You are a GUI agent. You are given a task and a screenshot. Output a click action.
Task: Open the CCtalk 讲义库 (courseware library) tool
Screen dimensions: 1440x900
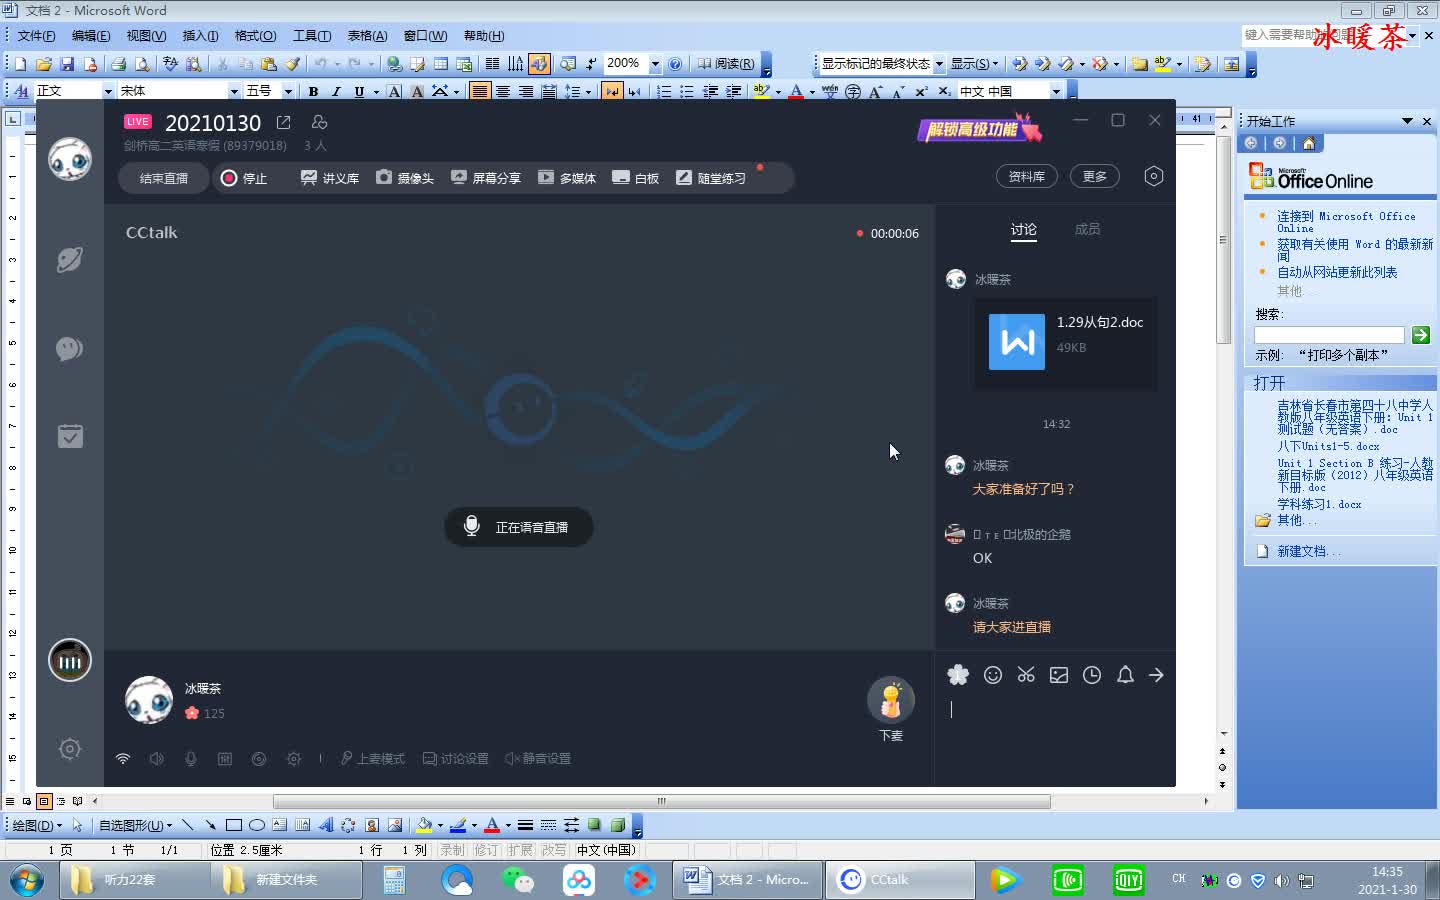click(x=329, y=178)
